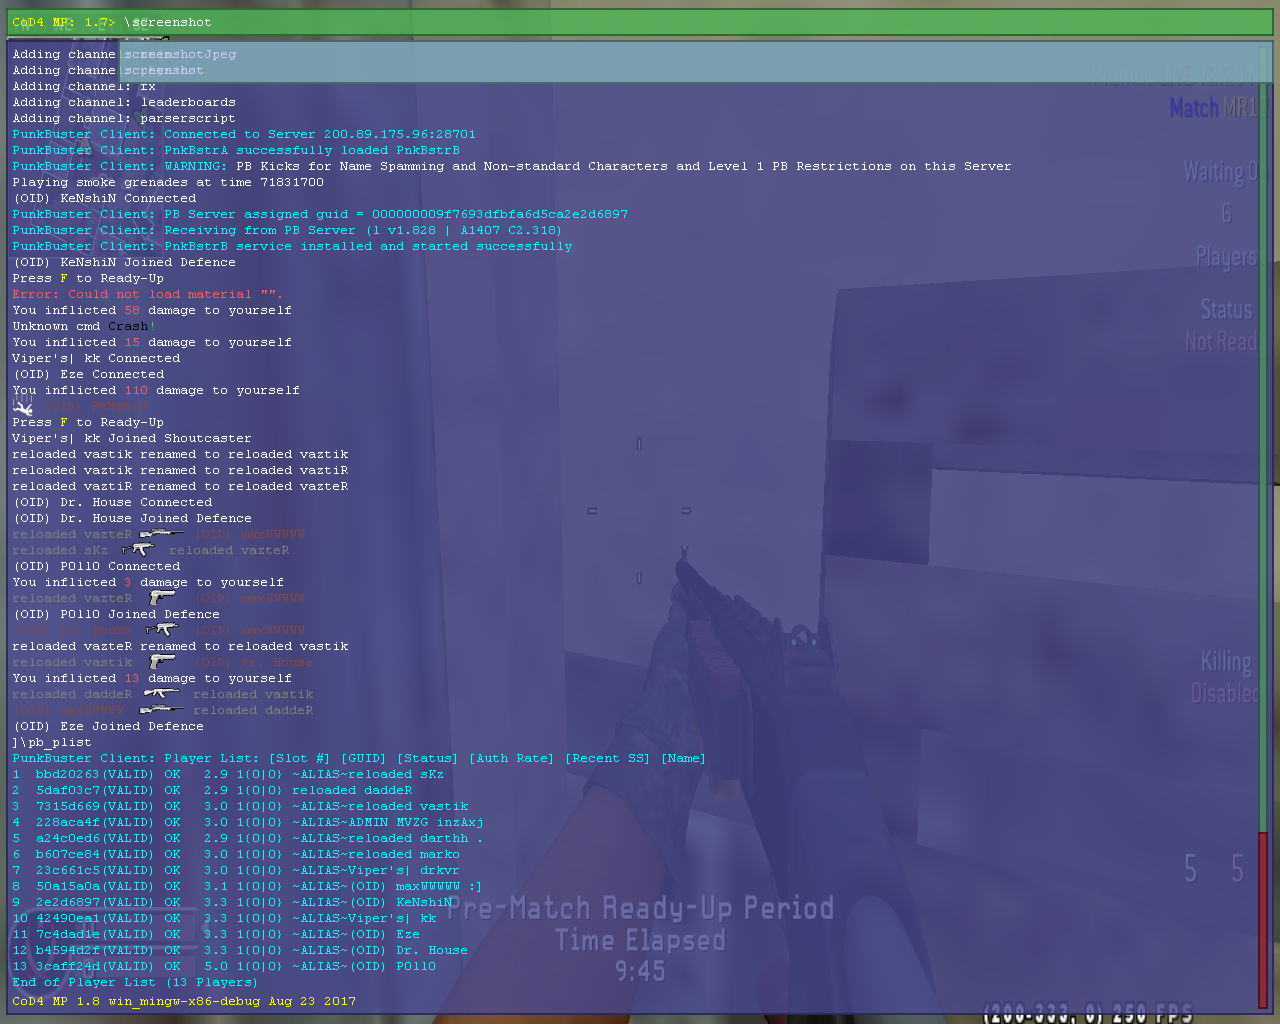1280x1024 pixels.
Task: Click the 'Adding channel: parserscript' line
Action: pyautogui.click(x=124, y=118)
